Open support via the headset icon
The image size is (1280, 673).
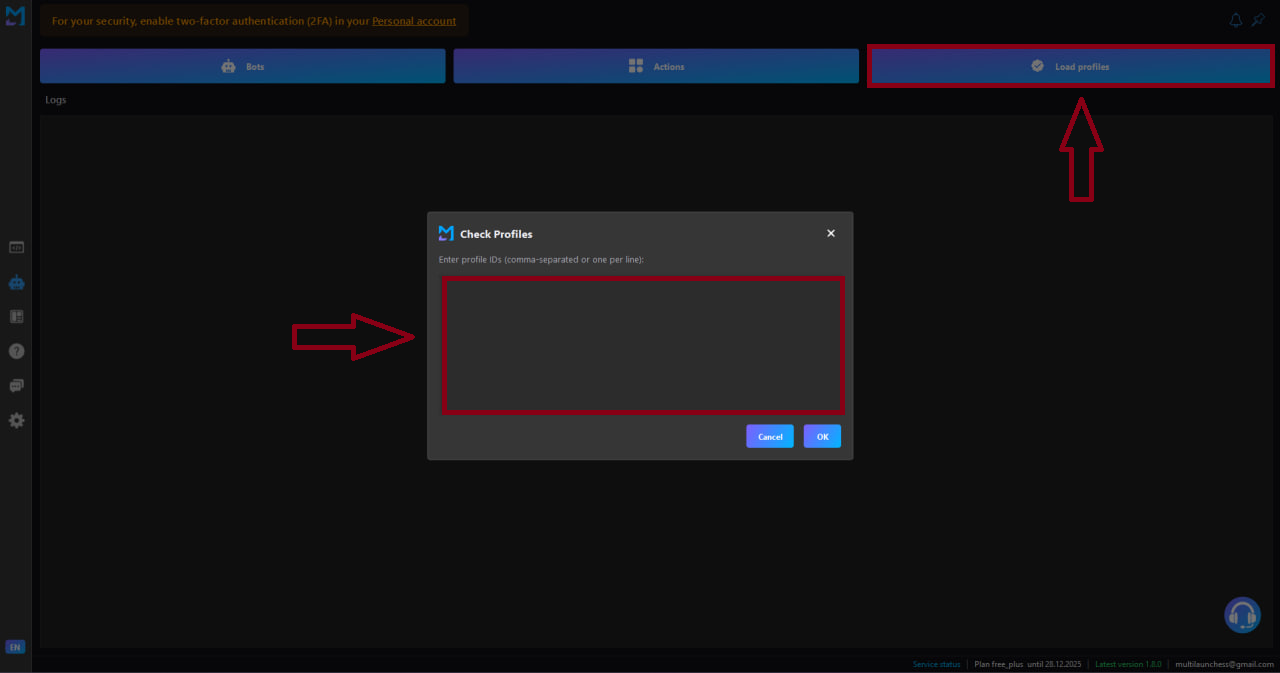pyautogui.click(x=1242, y=615)
